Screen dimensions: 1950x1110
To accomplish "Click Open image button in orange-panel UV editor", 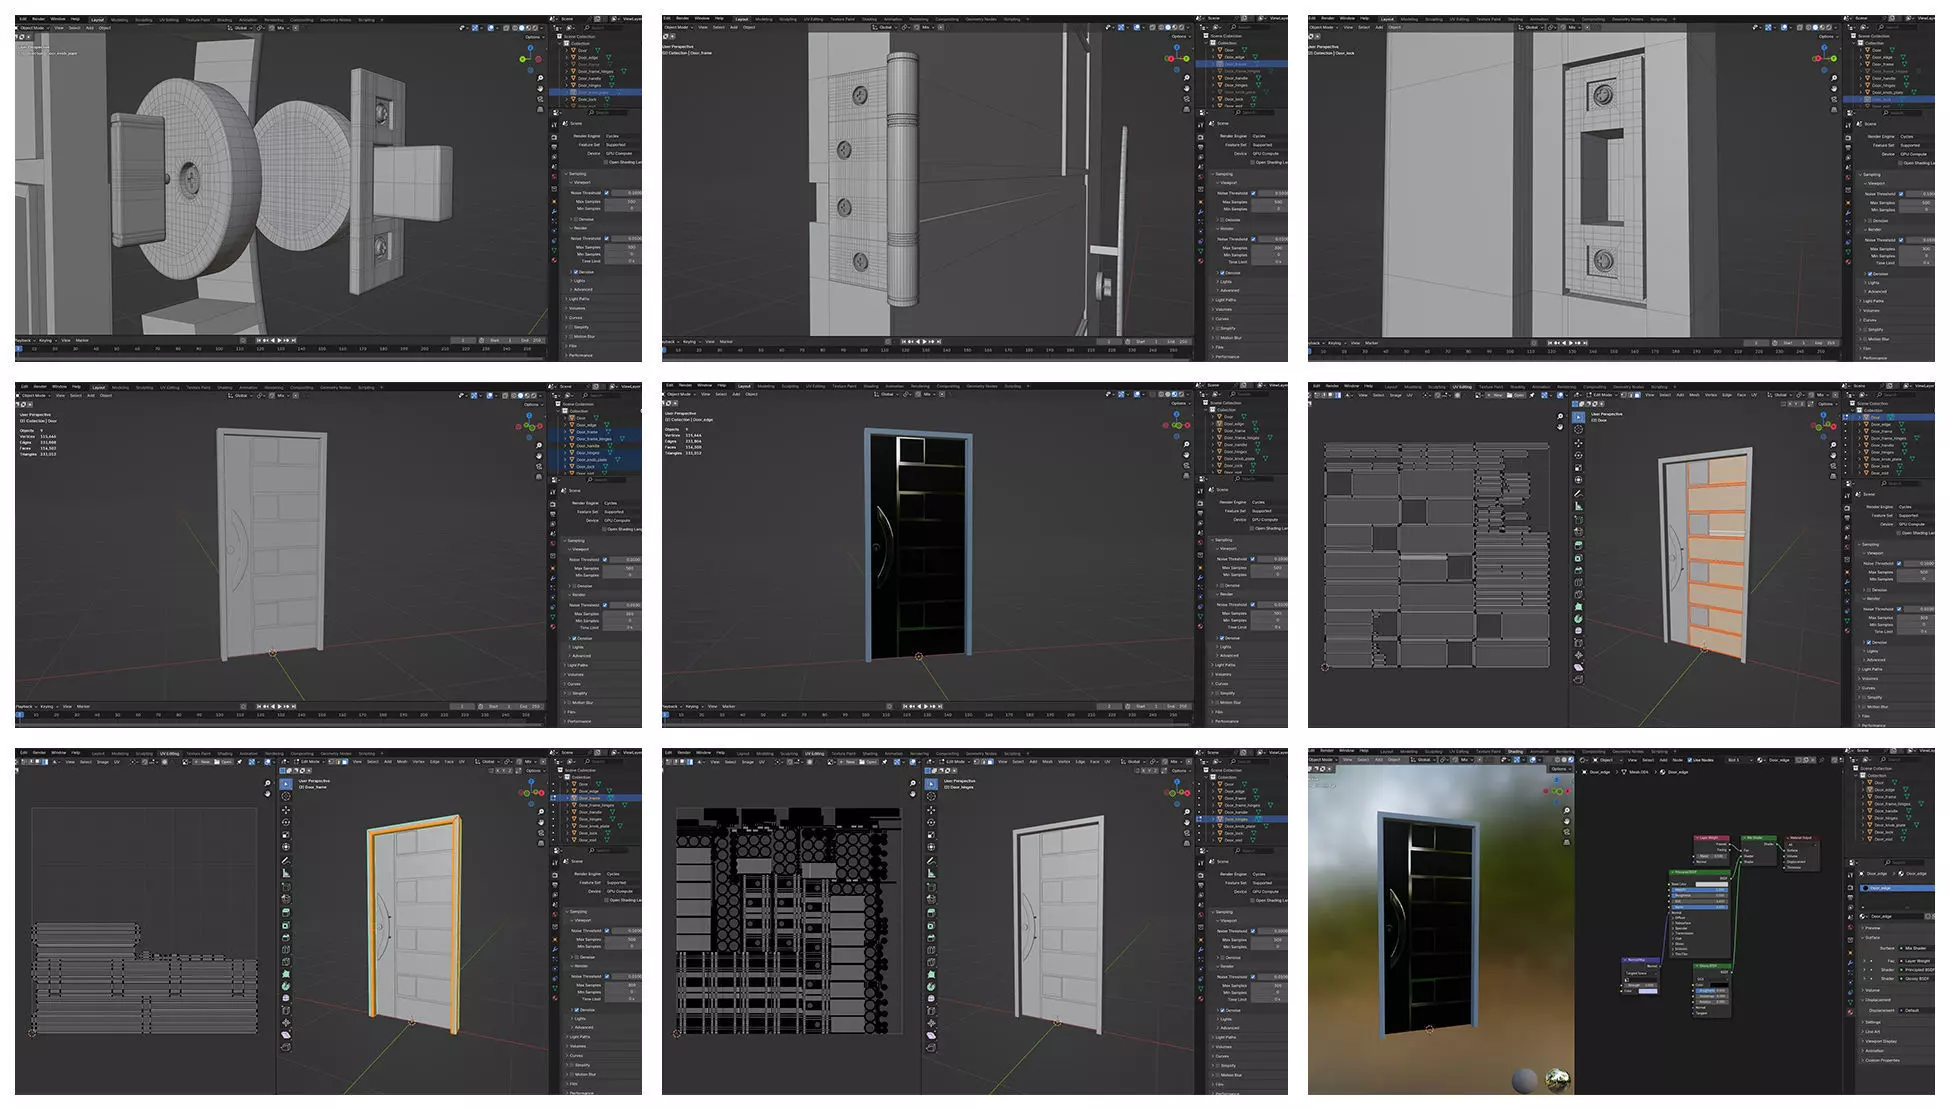I will tap(1516, 395).
